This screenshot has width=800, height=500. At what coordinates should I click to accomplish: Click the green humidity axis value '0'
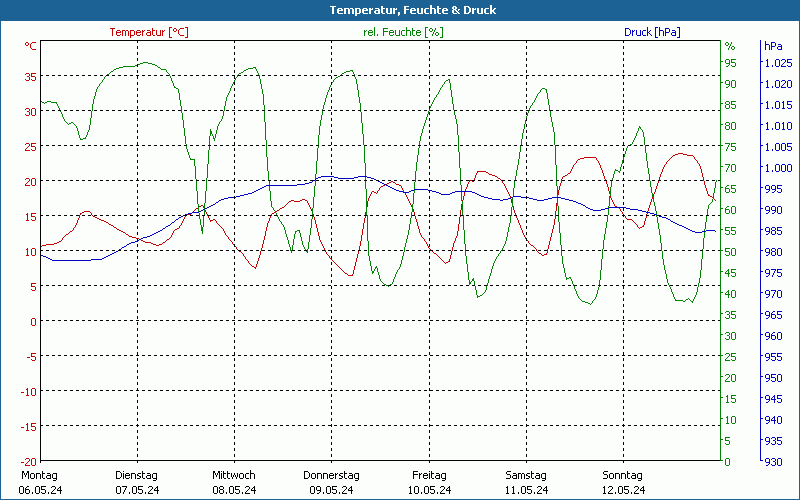coord(728,462)
